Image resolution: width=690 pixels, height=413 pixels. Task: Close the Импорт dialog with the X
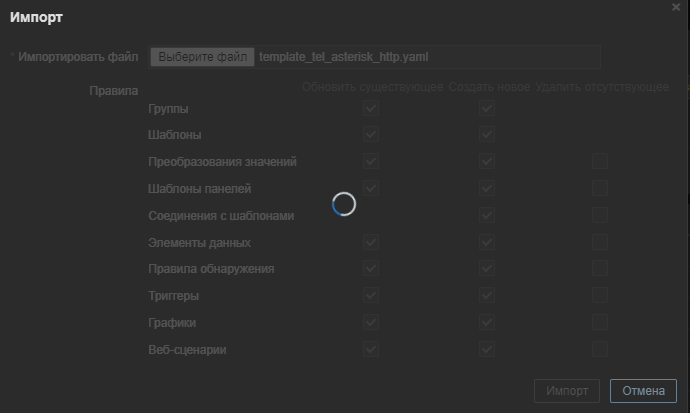click(676, 7)
